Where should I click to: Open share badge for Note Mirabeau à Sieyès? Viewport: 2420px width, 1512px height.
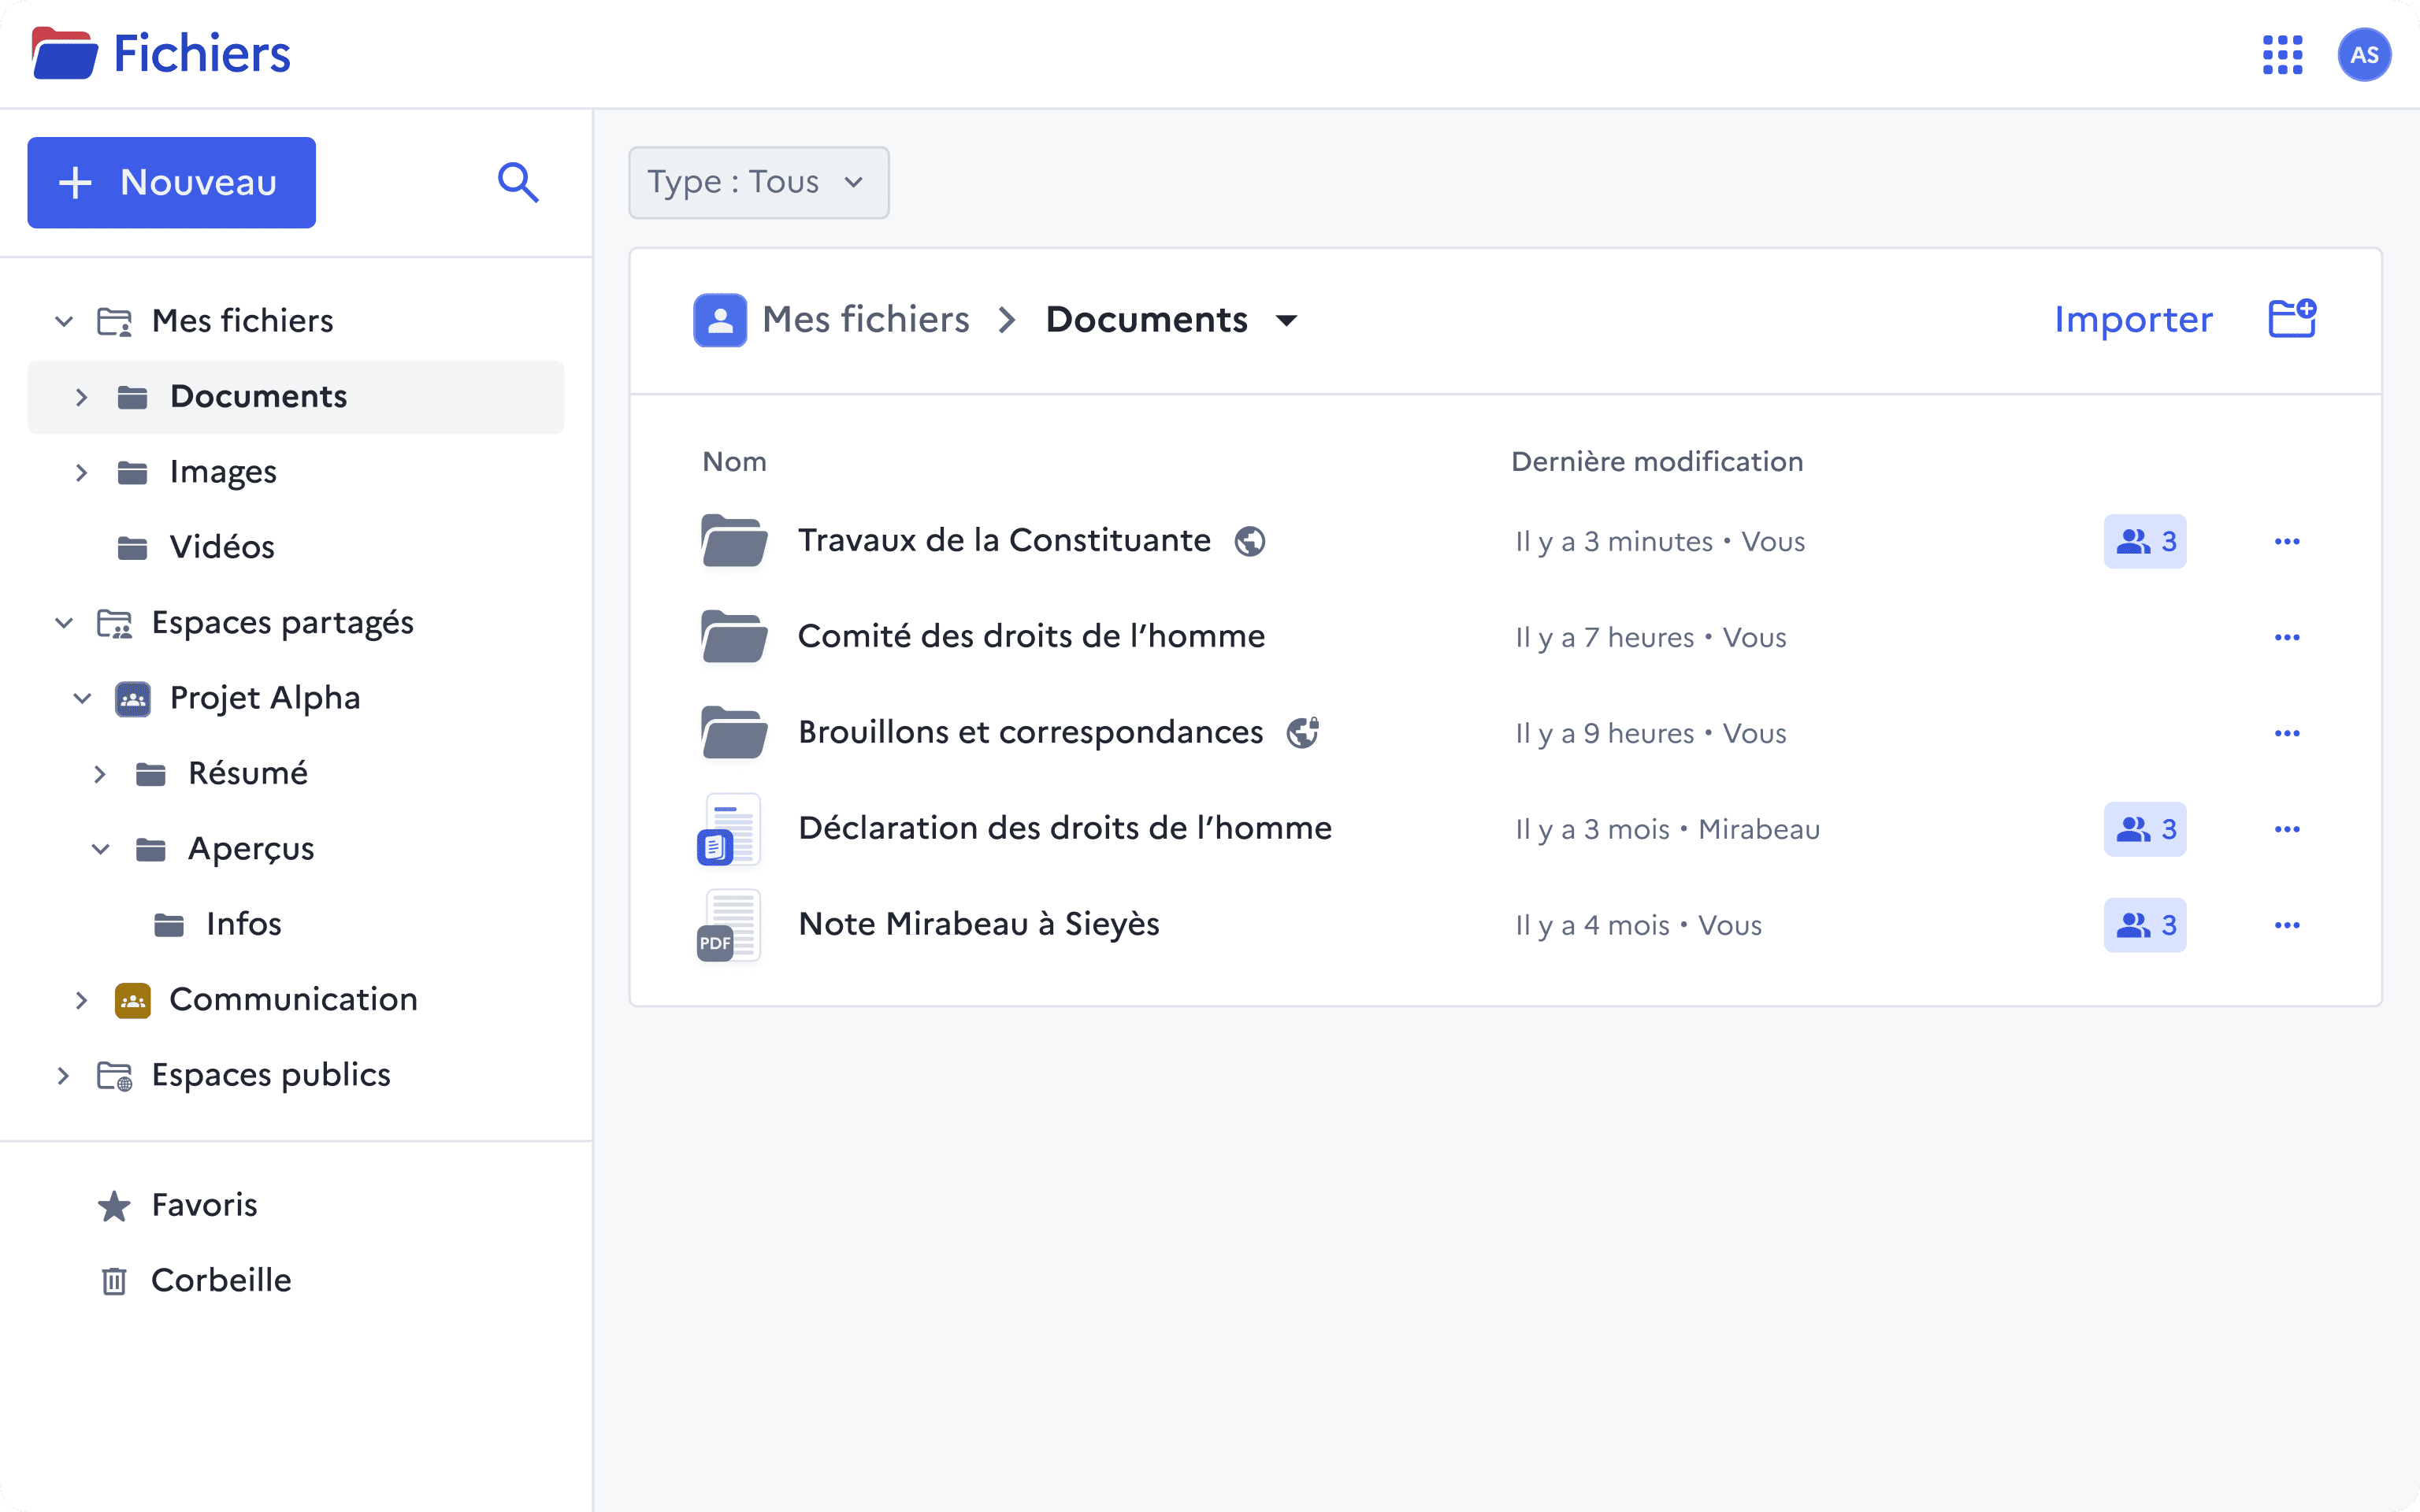pos(2144,925)
